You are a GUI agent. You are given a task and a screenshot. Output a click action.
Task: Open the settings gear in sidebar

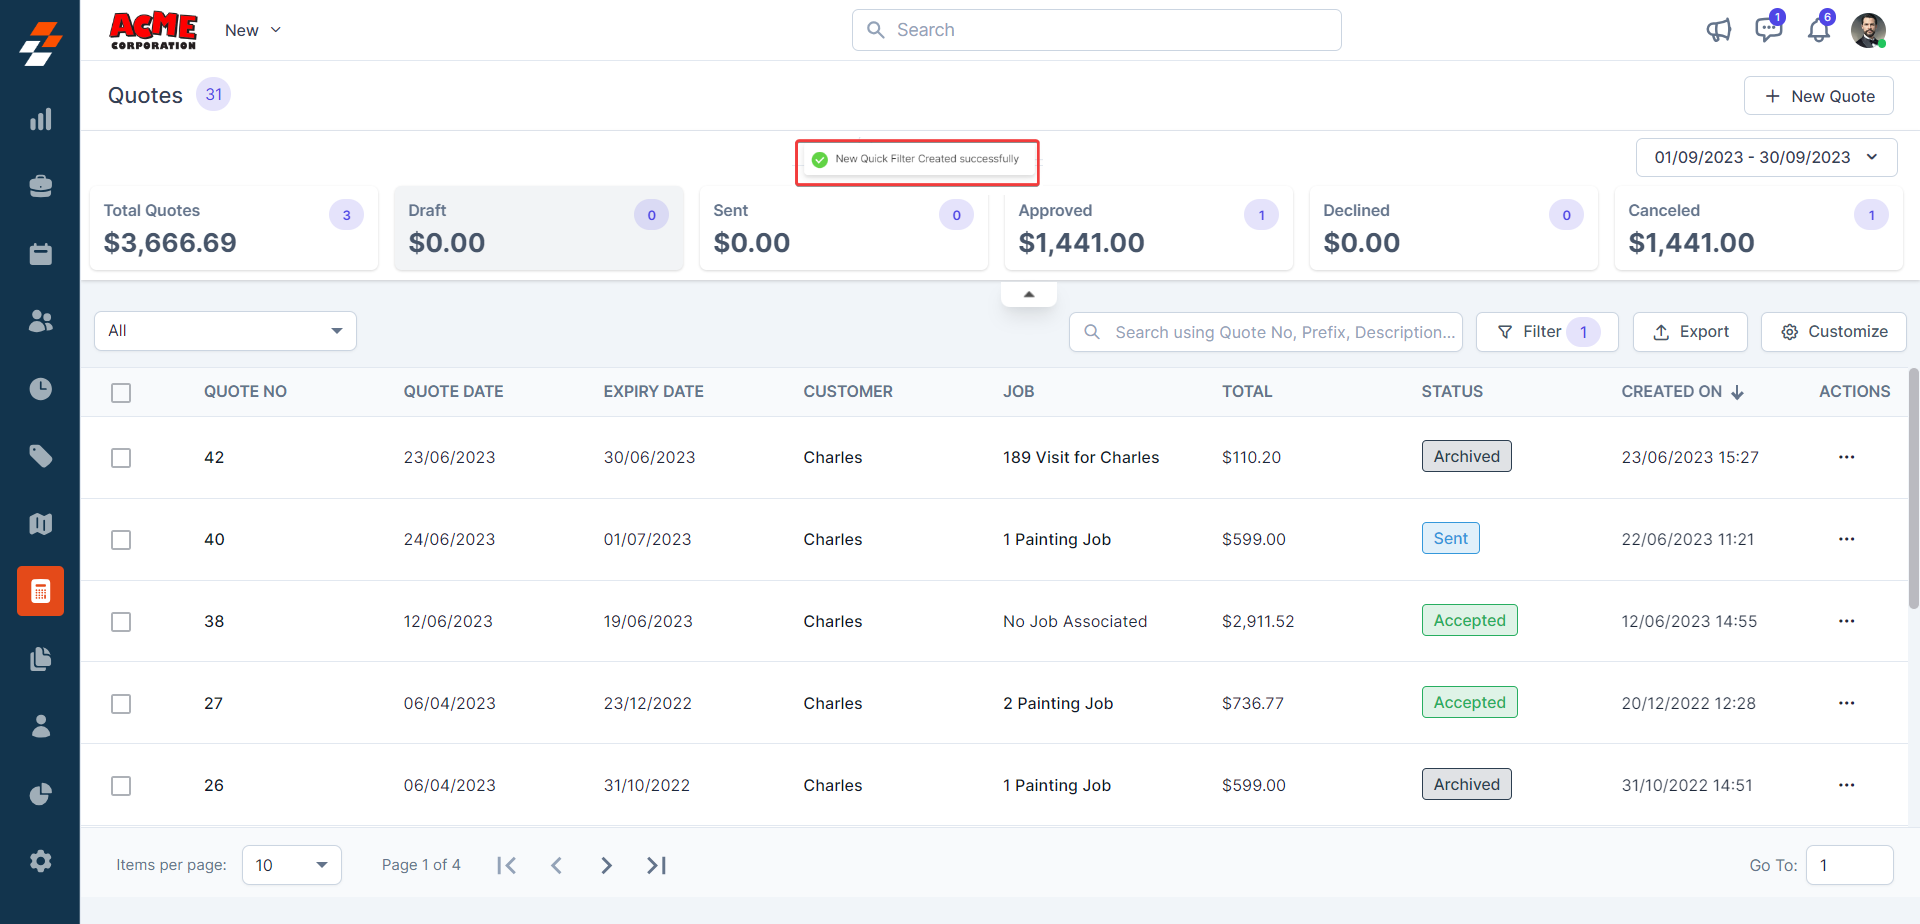click(40, 861)
